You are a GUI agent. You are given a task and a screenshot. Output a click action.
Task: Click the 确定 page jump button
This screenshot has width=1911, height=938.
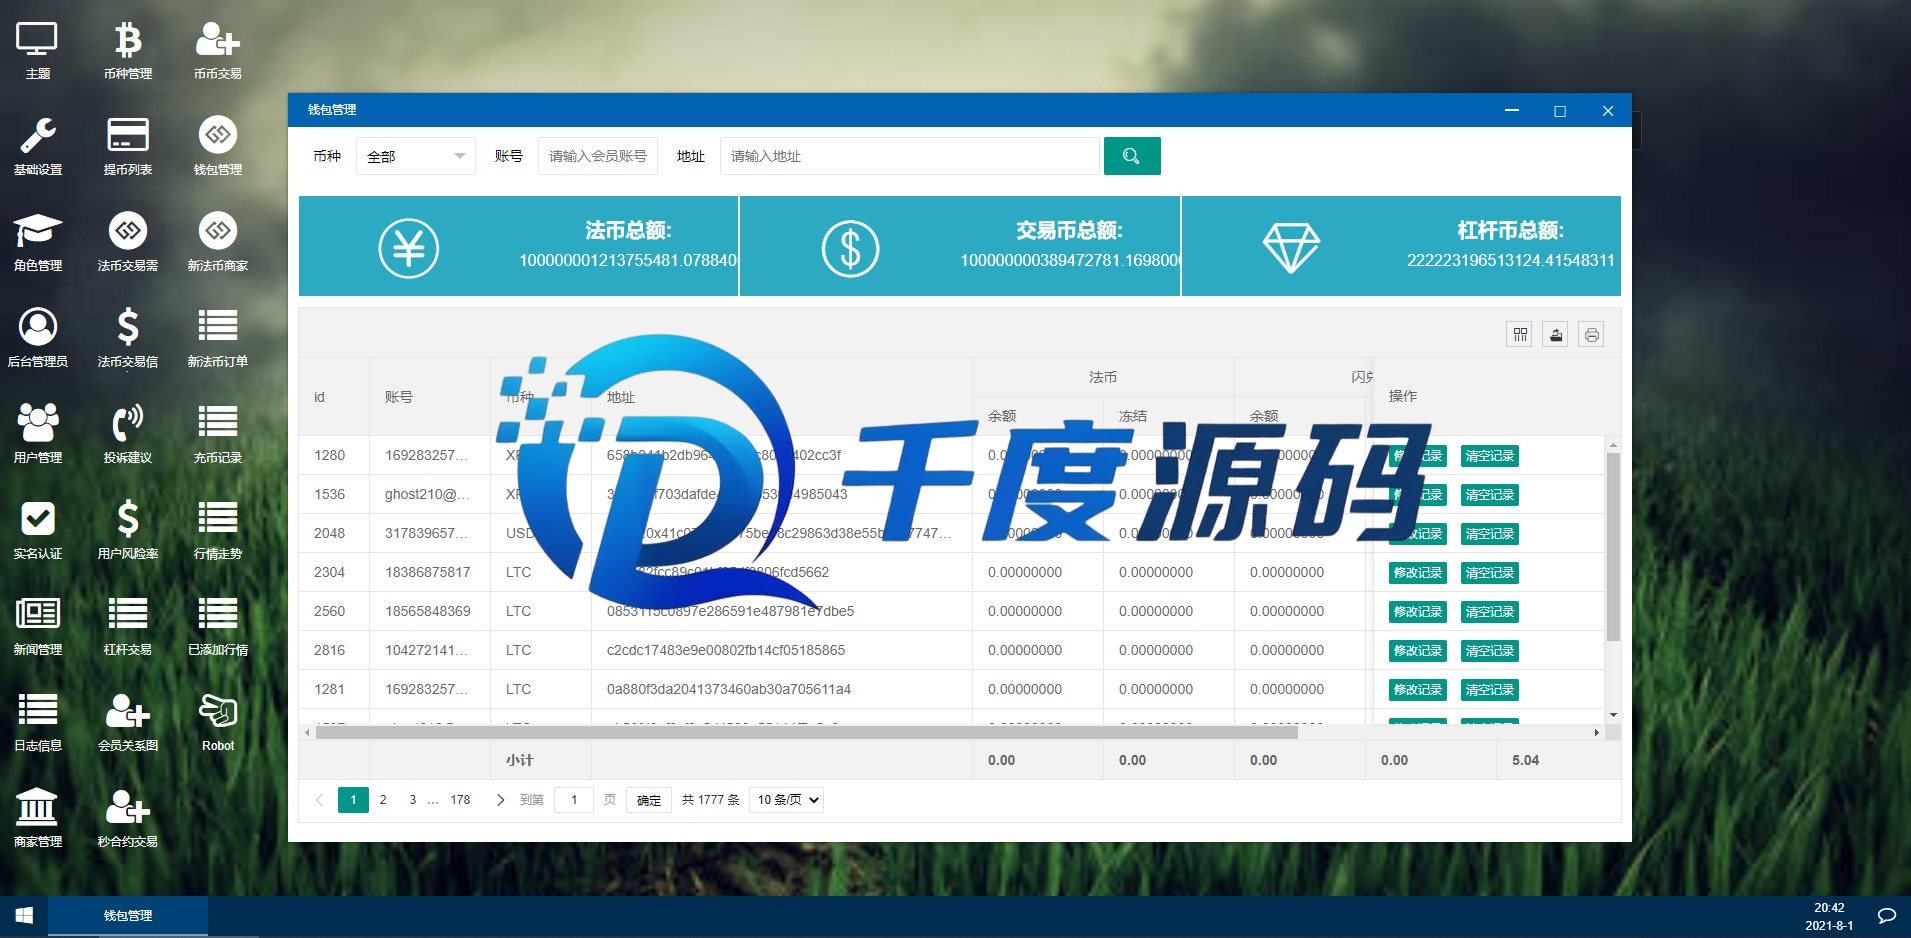tap(649, 800)
